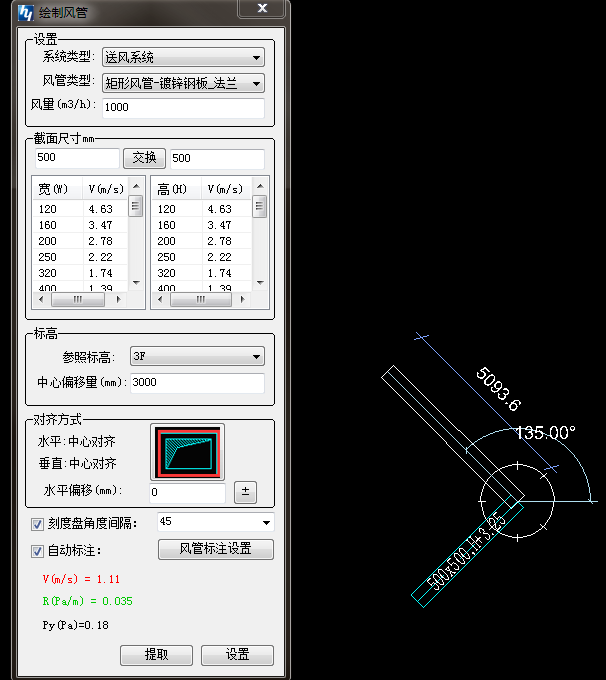Select height 200 row in 高(H) list
Screen dimensions: 606x680
coord(202,241)
